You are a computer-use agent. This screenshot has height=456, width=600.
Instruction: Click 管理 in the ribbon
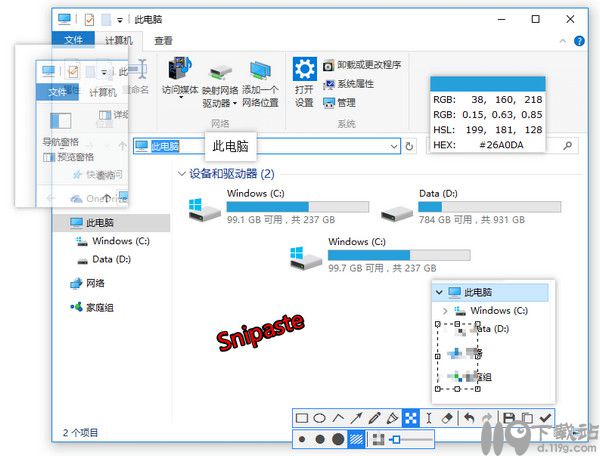point(339,103)
